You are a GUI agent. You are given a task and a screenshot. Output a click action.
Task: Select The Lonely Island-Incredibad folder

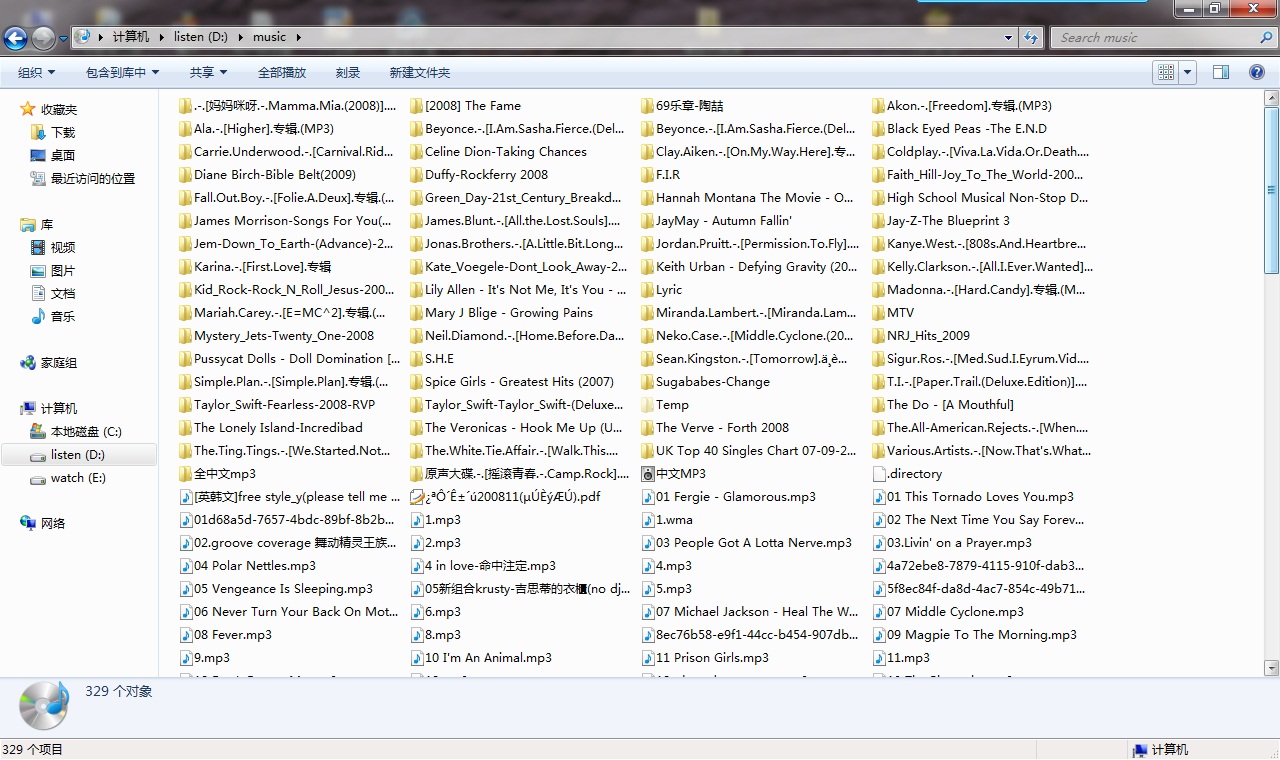tap(271, 427)
